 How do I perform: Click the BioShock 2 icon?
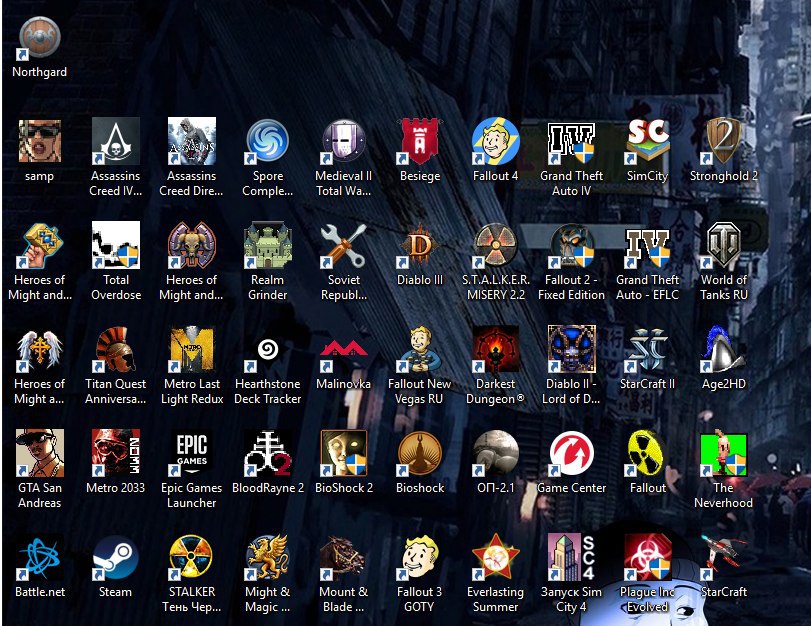pos(344,453)
